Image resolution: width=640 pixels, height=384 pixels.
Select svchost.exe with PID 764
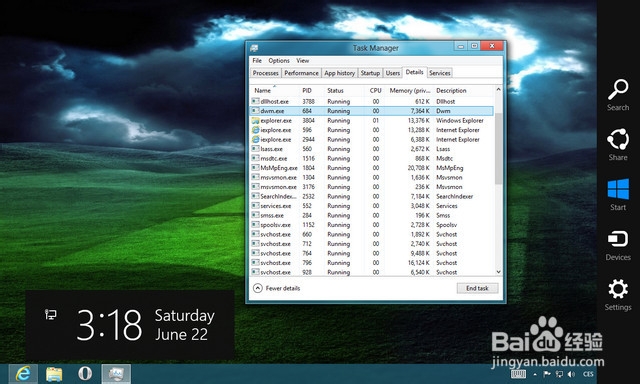click(372, 253)
